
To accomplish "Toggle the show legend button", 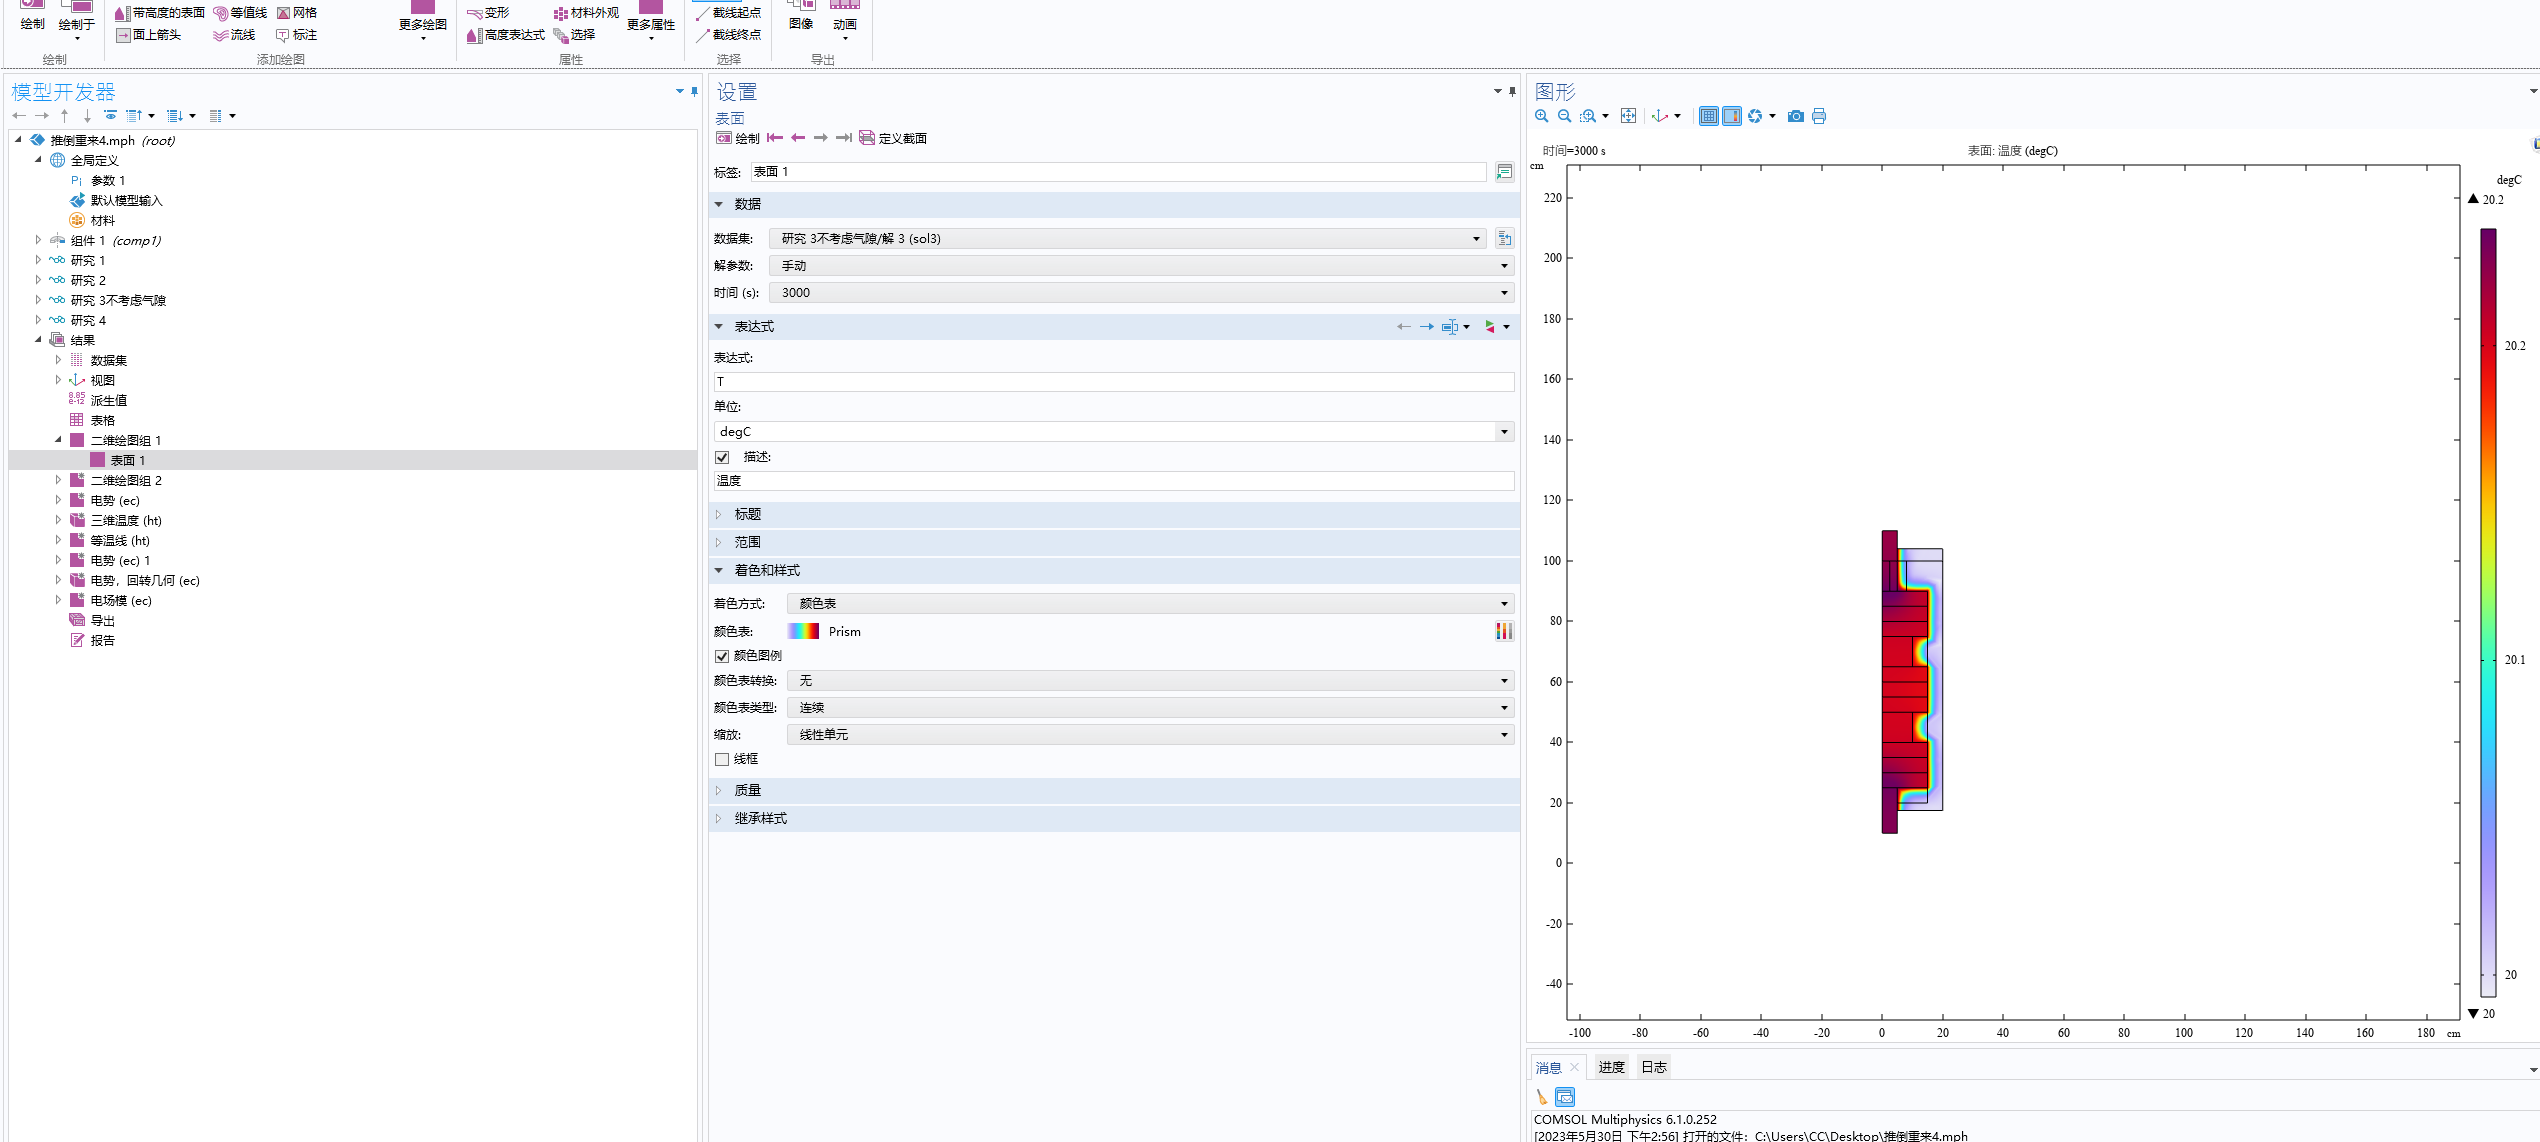I will 1732,116.
